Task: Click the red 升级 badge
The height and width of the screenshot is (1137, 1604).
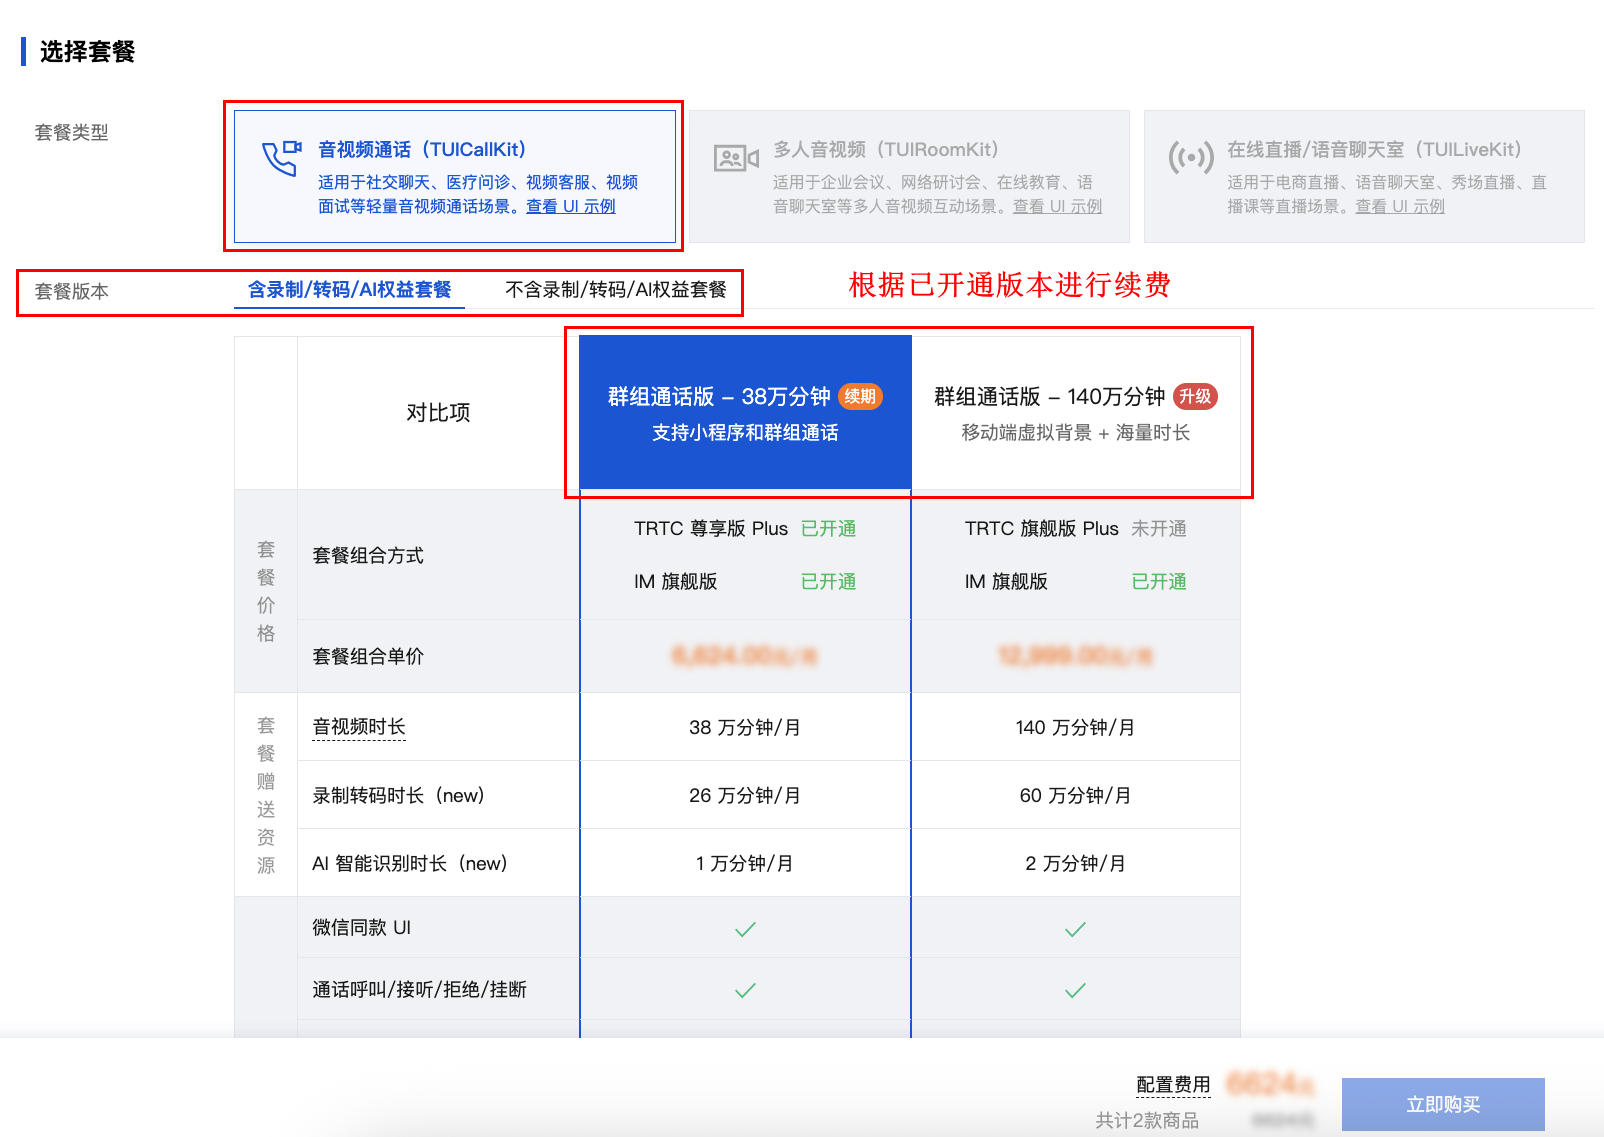Action: click(1195, 396)
